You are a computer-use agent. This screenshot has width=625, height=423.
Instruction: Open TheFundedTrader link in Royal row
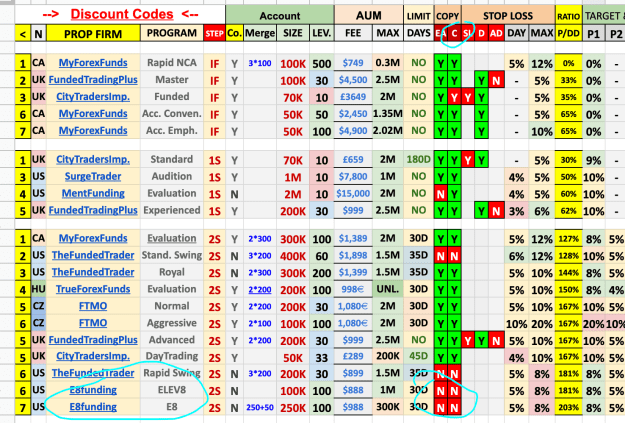(93, 272)
